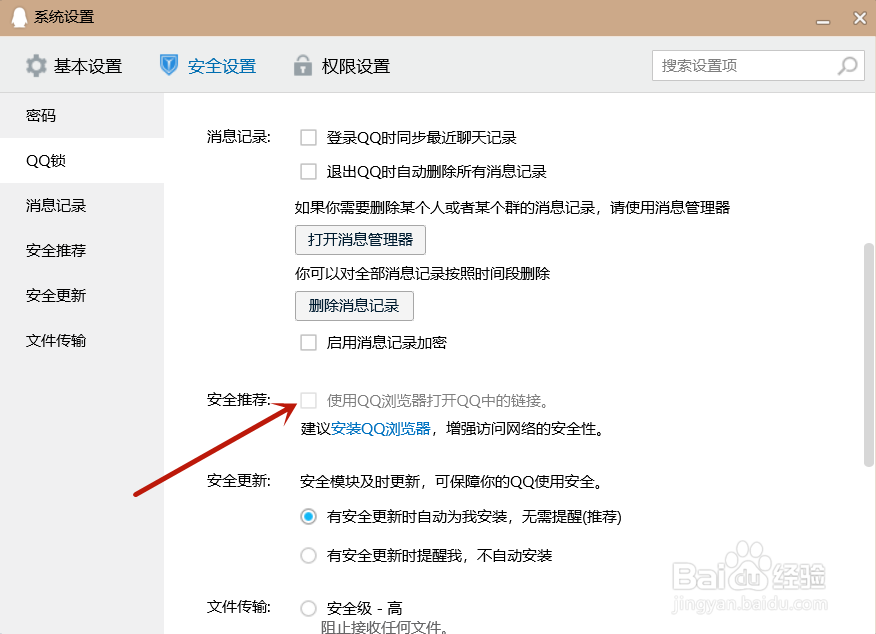Viewport: 876px width, 634px height.
Task: Select 有安全更新时提醒我，不自动安装 radio option
Action: pos(308,556)
